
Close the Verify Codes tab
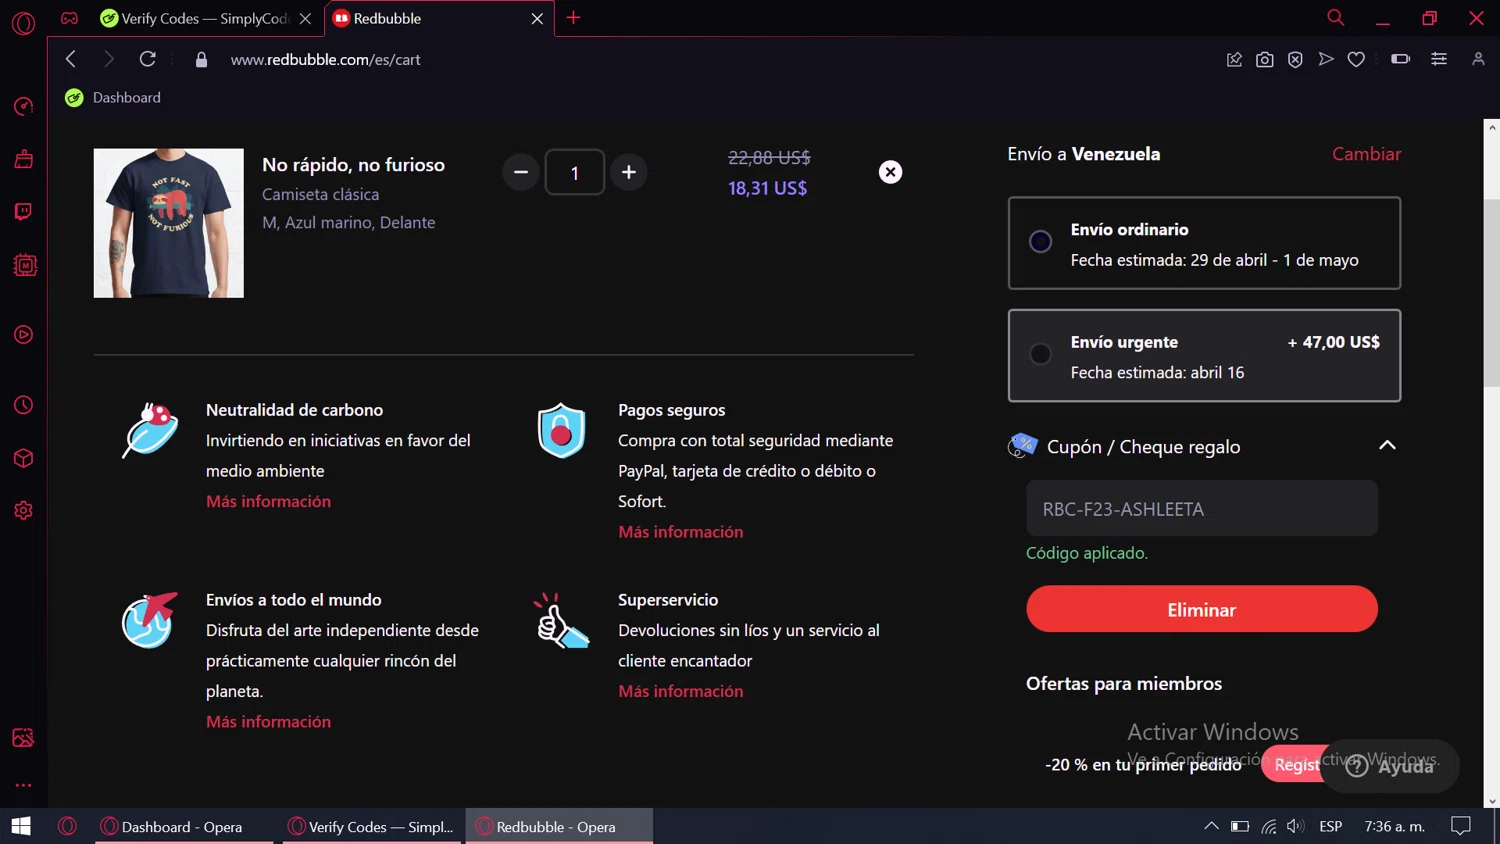point(305,18)
